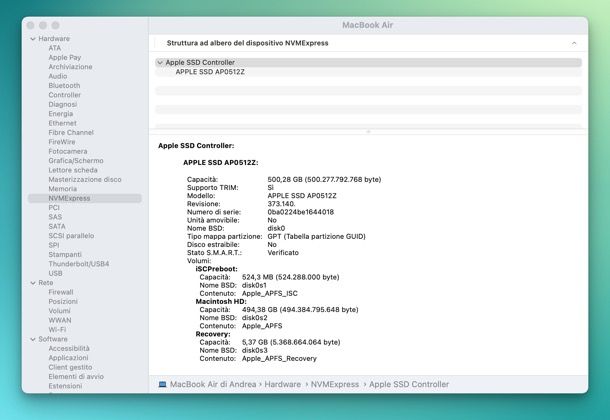Open Diagnosi in the sidebar

click(63, 104)
